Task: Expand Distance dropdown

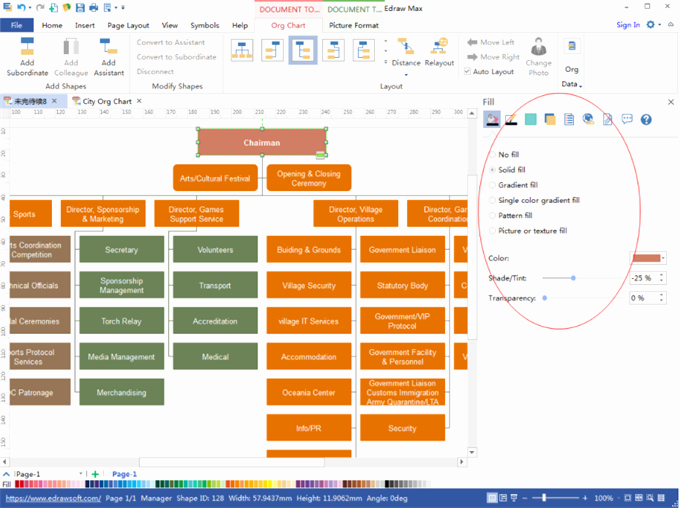Action: pyautogui.click(x=406, y=75)
